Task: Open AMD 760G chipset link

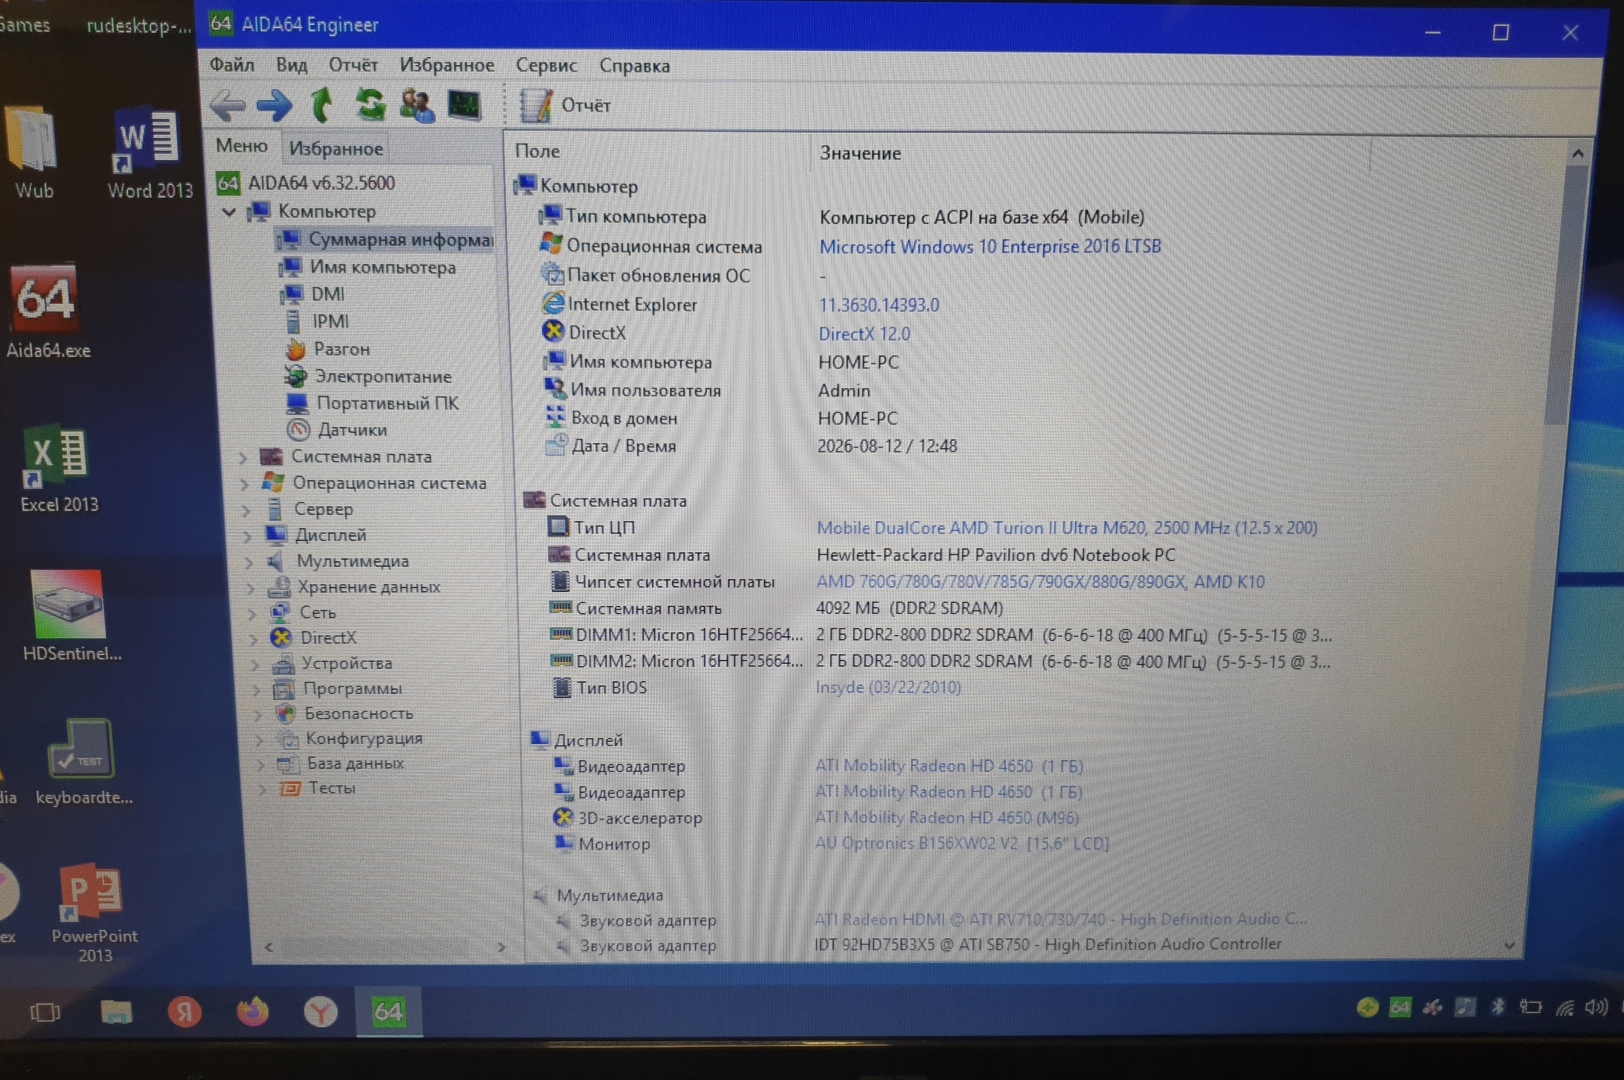Action: click(x=1041, y=581)
